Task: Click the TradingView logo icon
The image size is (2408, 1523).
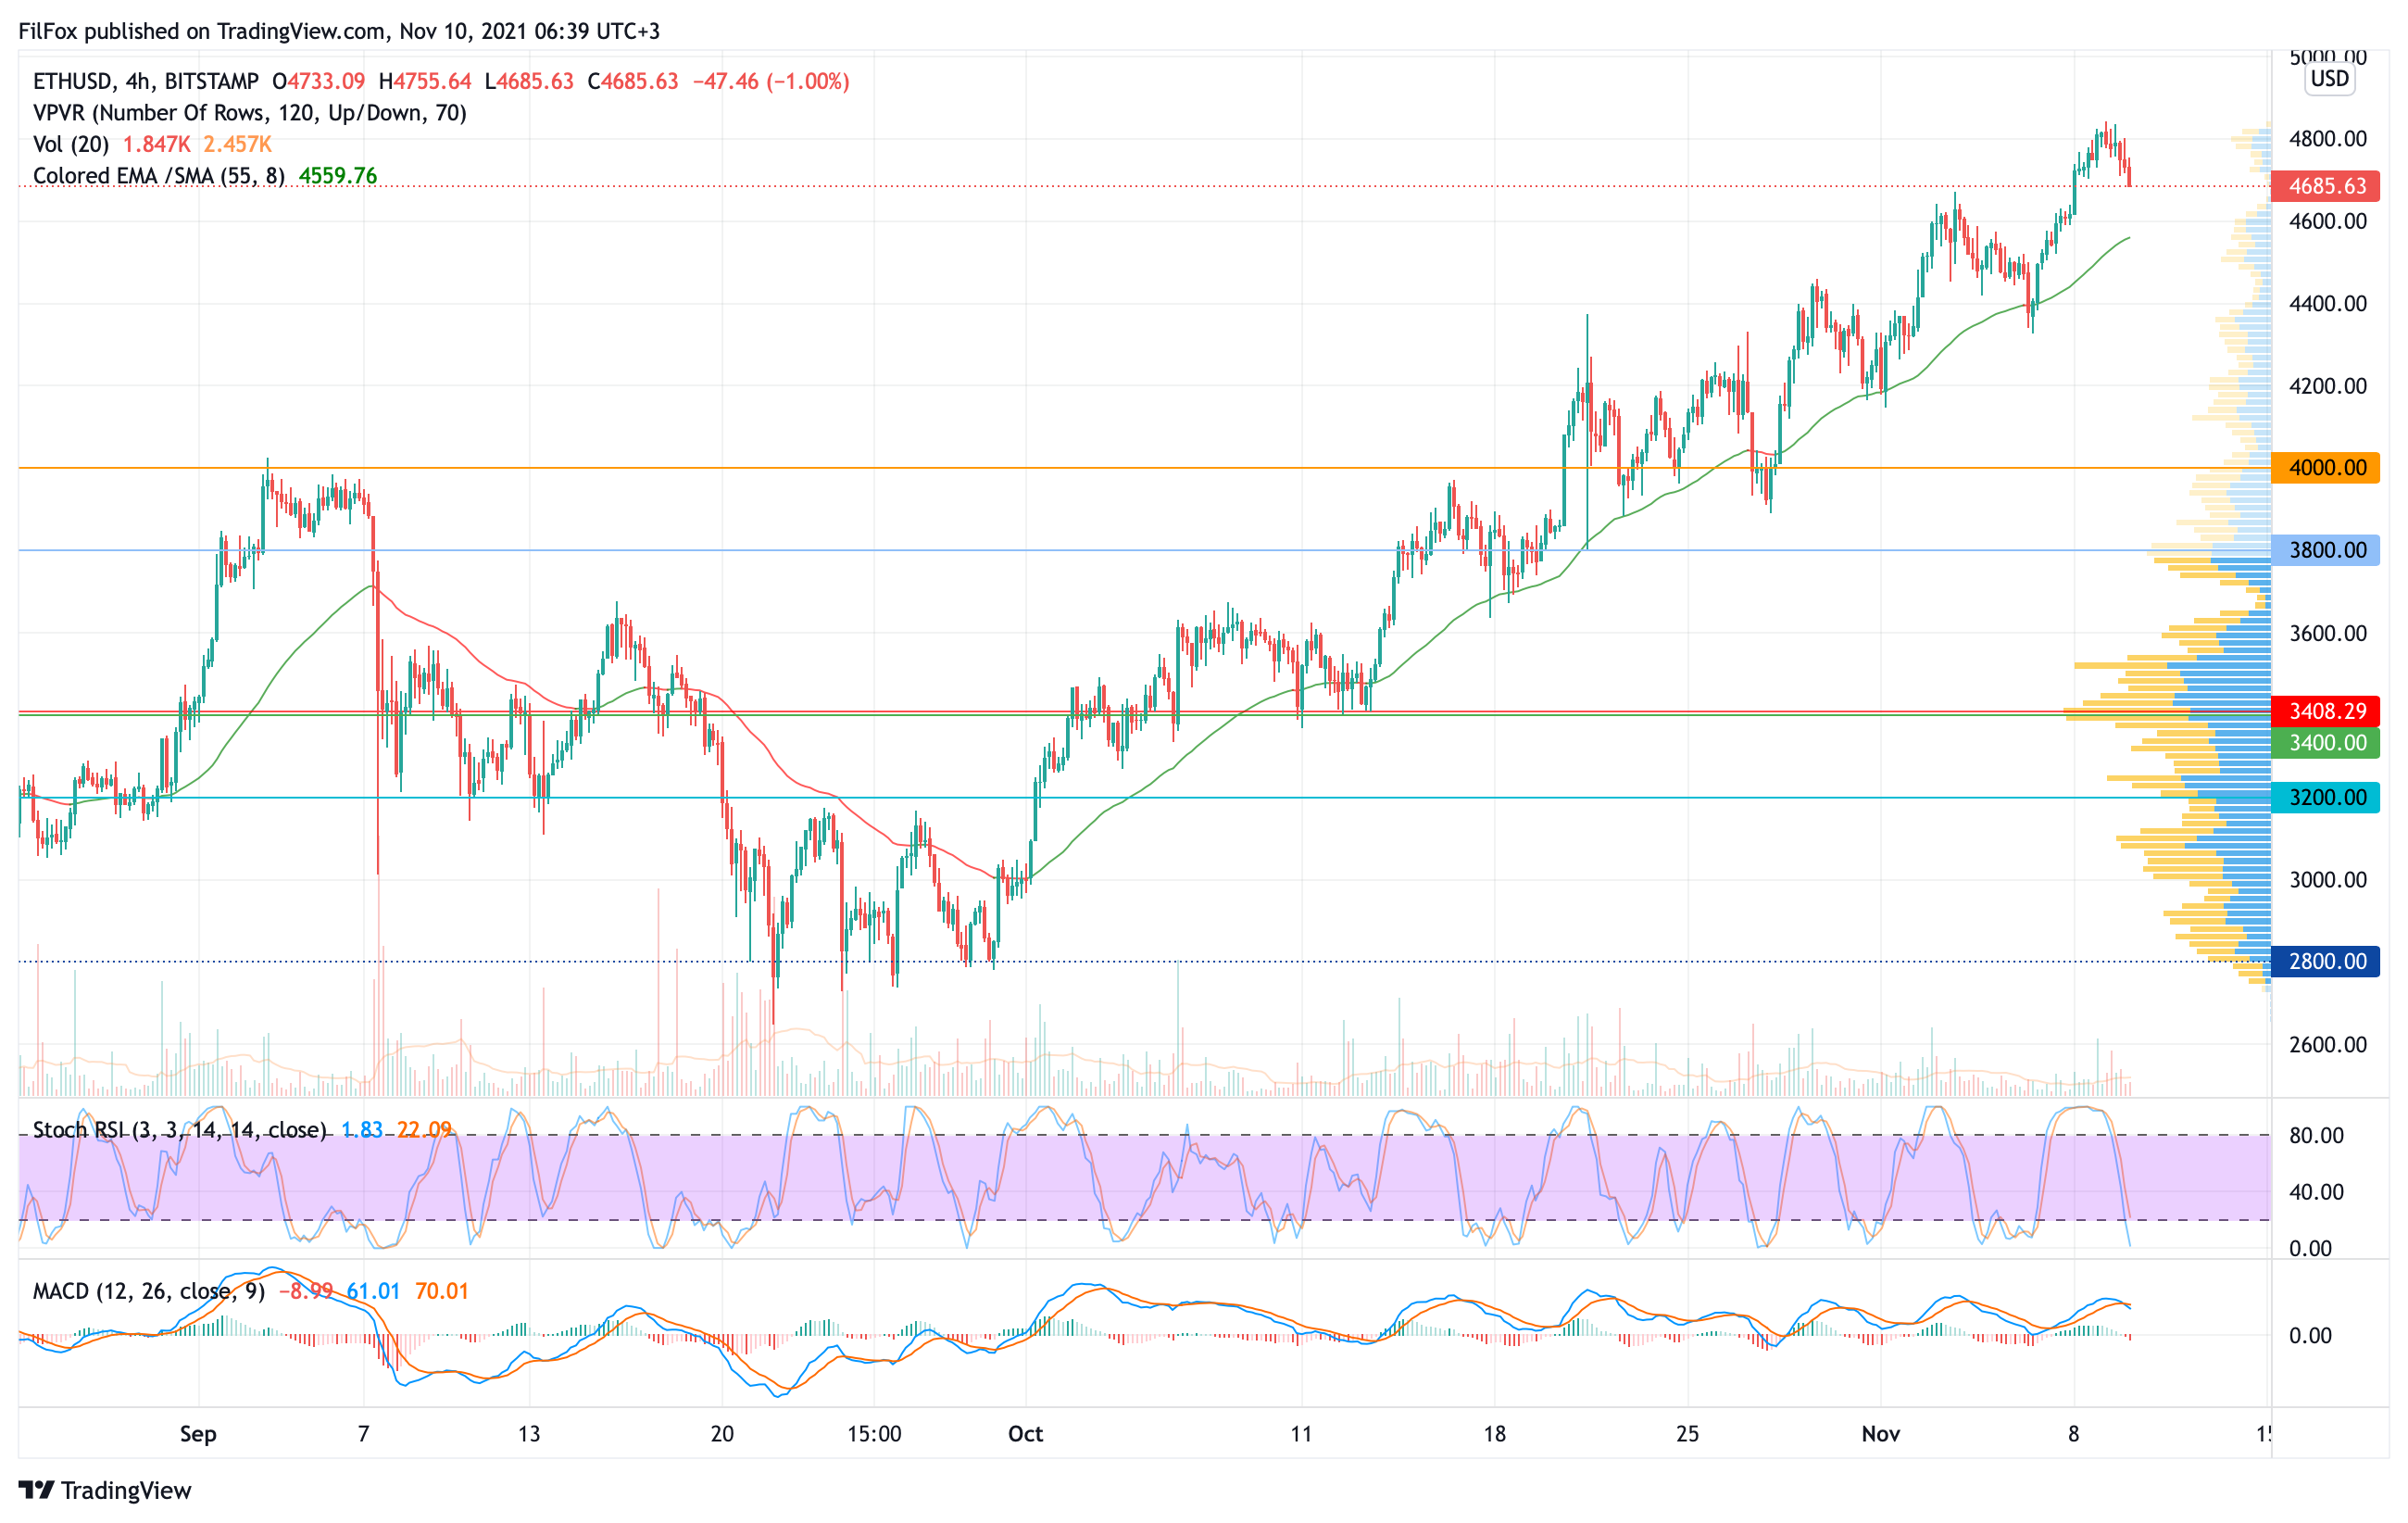Action: click(x=36, y=1490)
